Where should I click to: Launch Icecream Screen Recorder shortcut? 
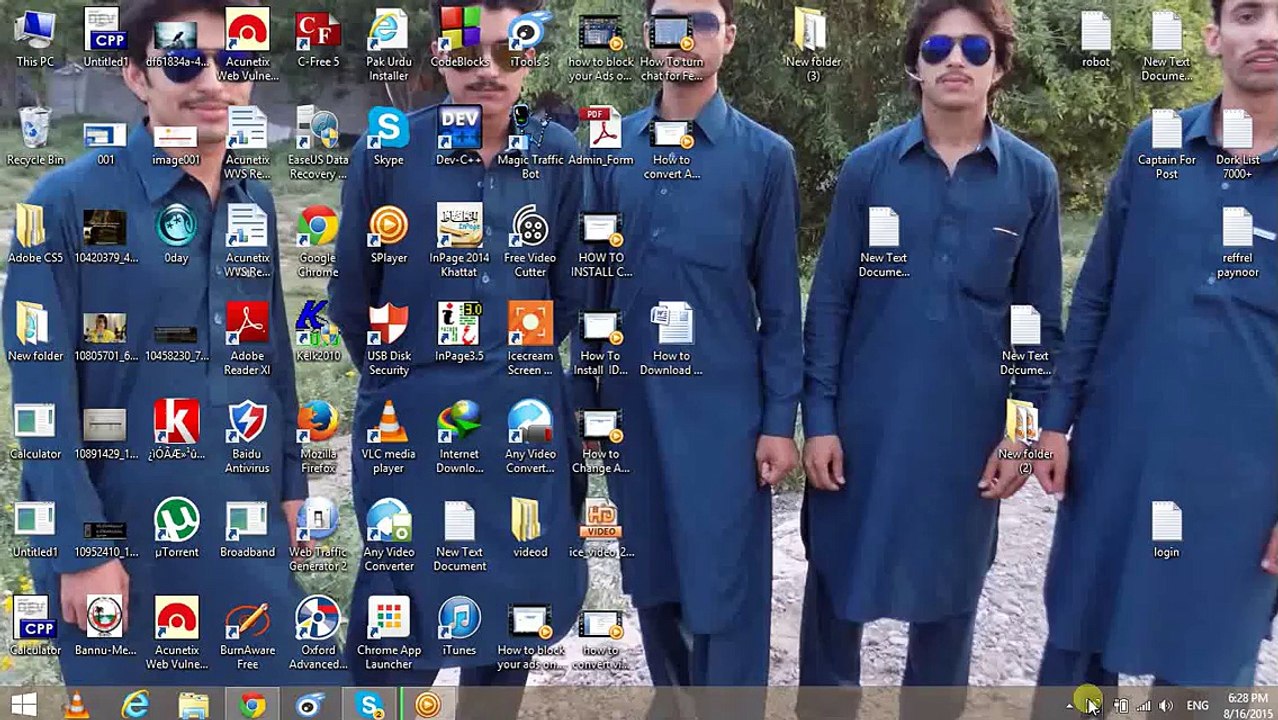click(x=530, y=341)
